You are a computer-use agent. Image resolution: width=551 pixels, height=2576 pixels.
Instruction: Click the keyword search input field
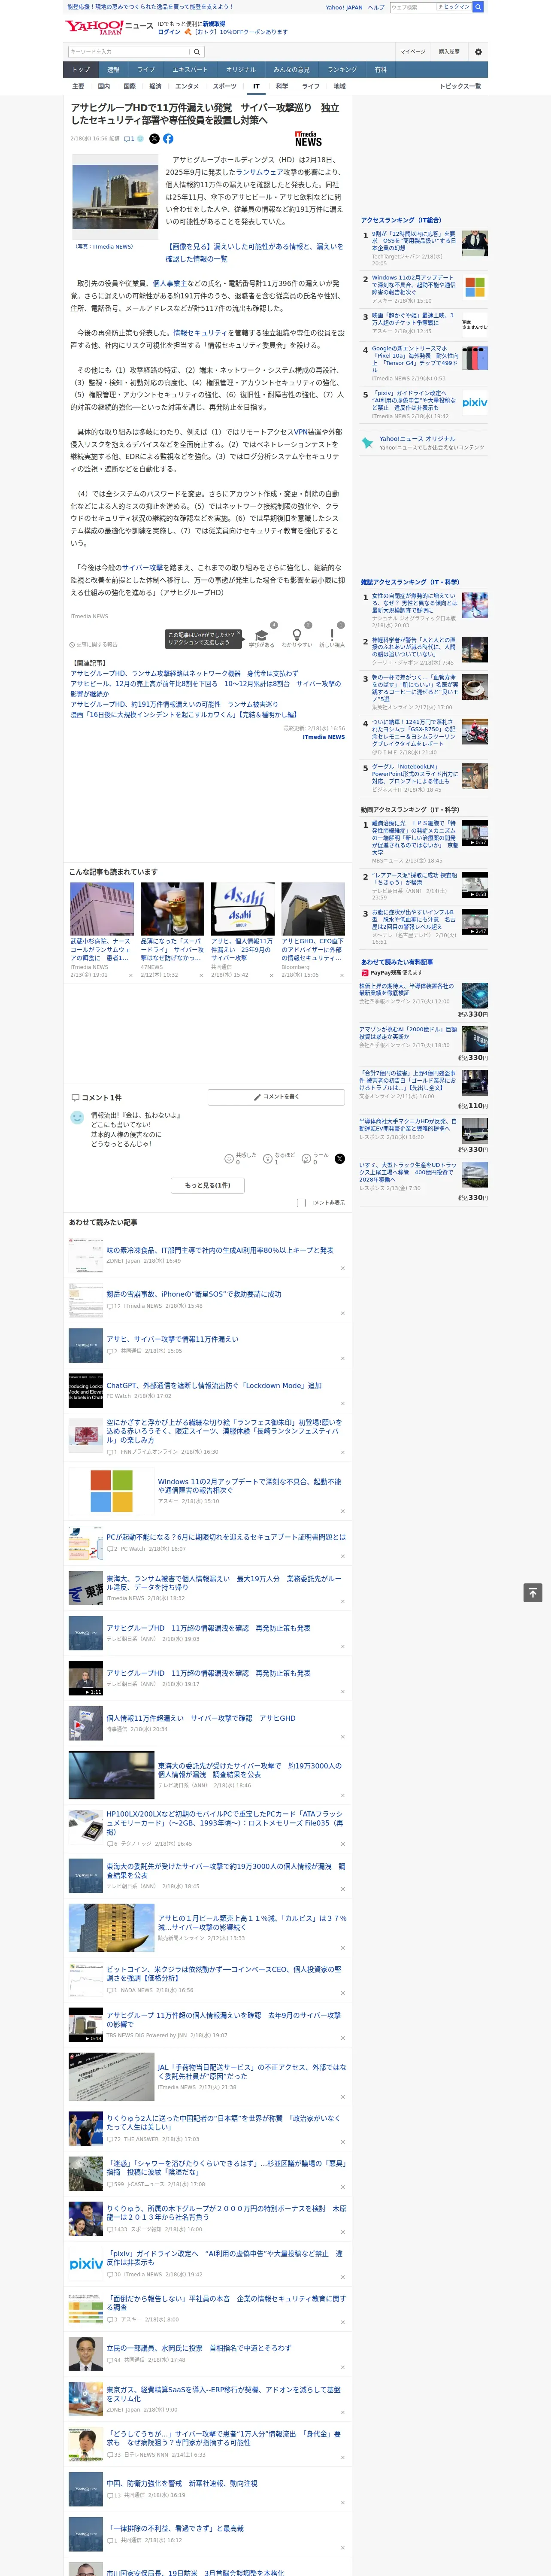coord(129,52)
